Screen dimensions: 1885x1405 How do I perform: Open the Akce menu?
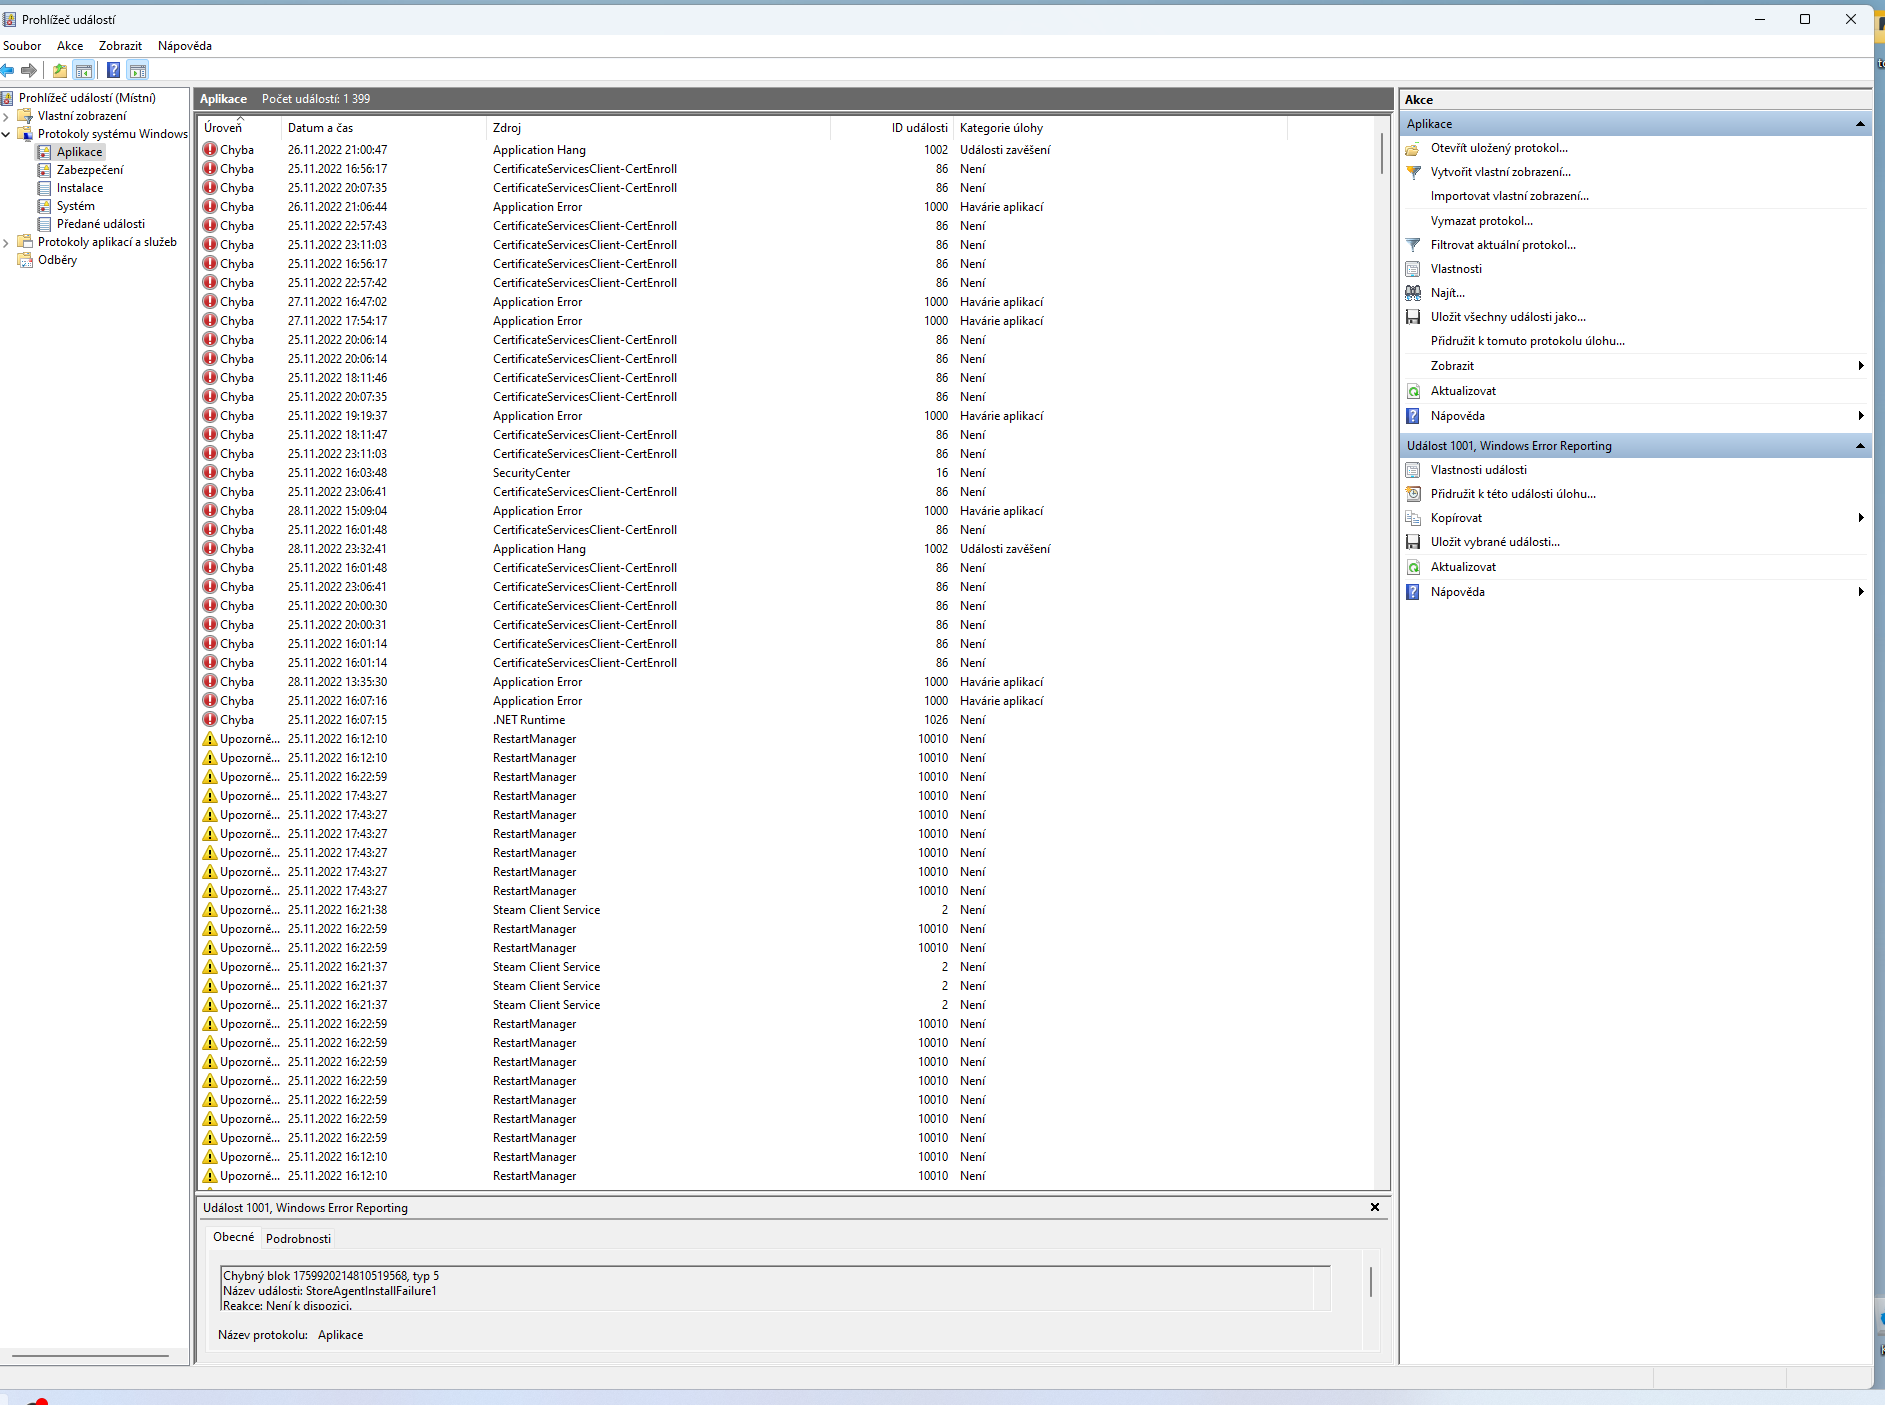(70, 46)
